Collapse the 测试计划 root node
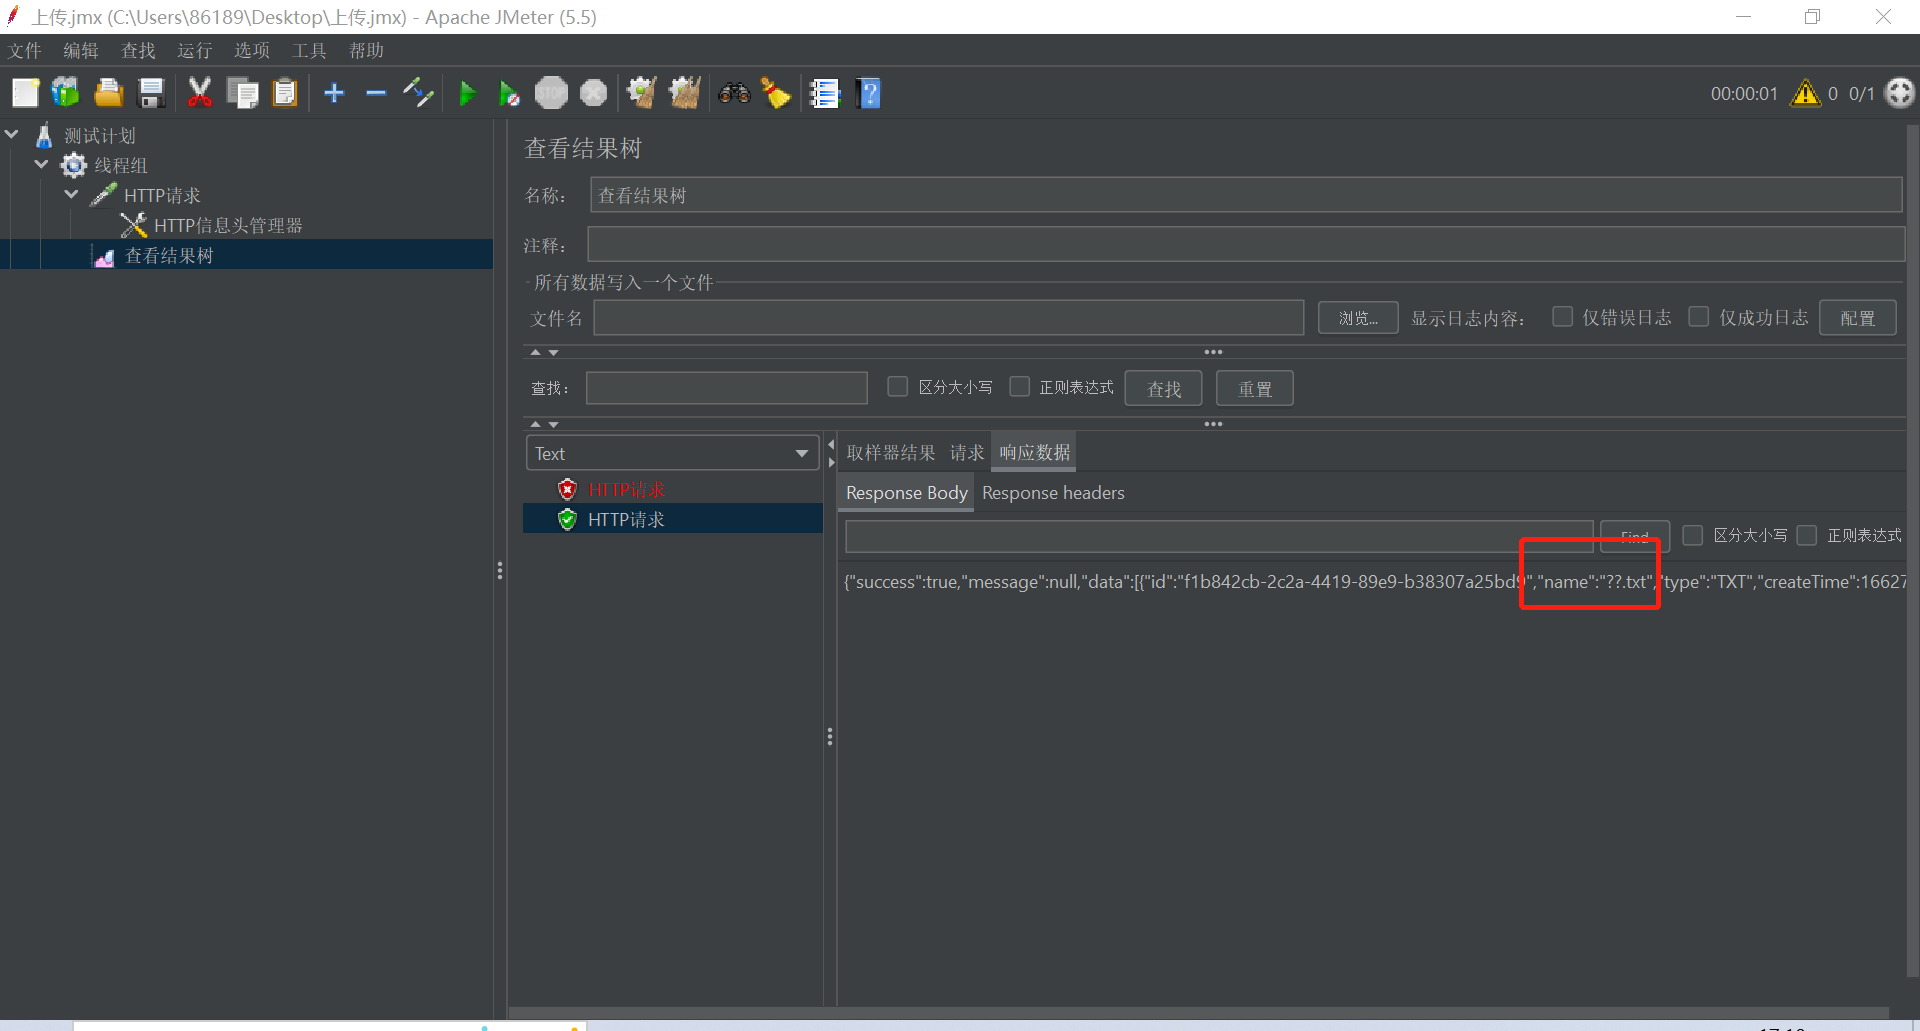1920x1031 pixels. (11, 134)
